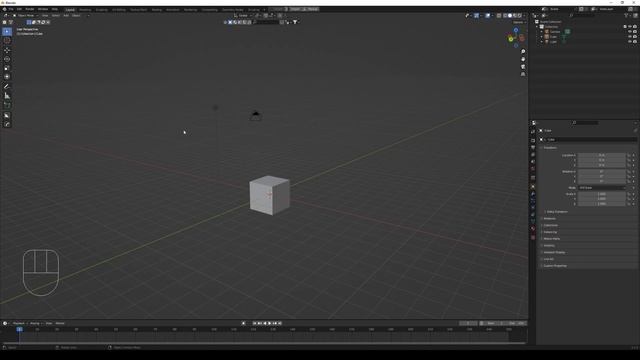
Task: Switch perspective/orthographic with grid icon
Action: click(x=523, y=74)
